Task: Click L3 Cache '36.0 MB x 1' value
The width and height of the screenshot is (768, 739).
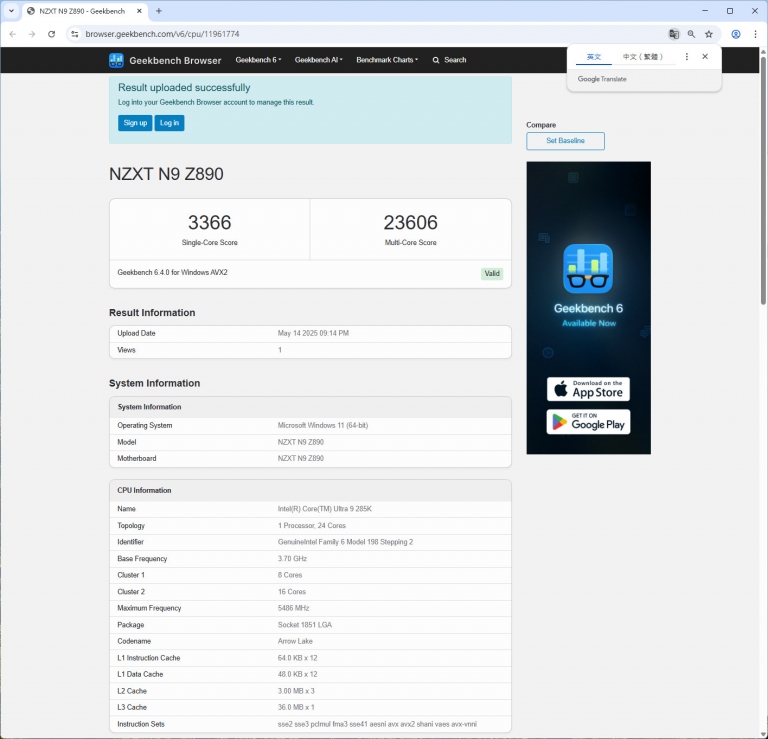Action: [x=296, y=707]
